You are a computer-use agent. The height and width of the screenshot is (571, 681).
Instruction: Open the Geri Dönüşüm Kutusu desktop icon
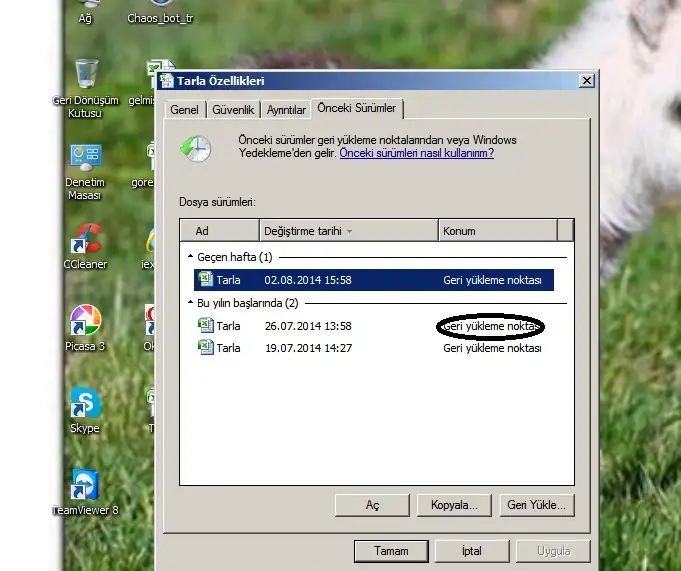tap(86, 75)
